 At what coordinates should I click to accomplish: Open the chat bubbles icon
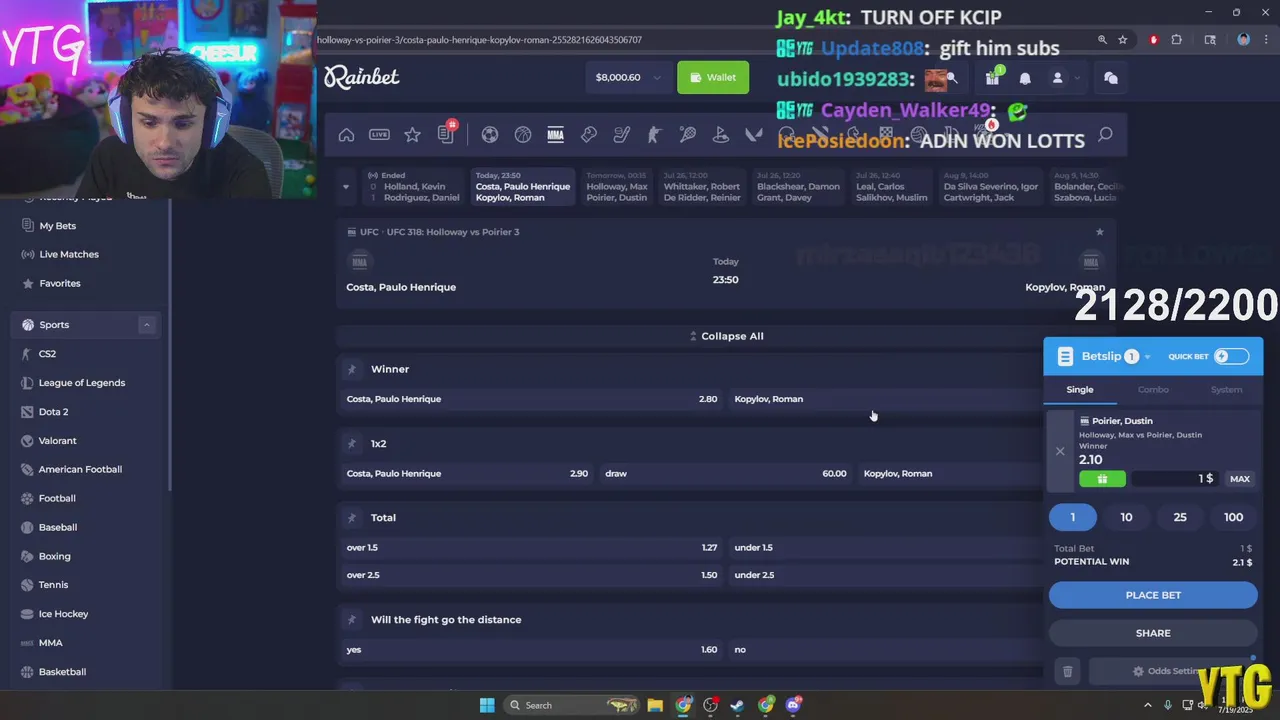coord(1110,77)
